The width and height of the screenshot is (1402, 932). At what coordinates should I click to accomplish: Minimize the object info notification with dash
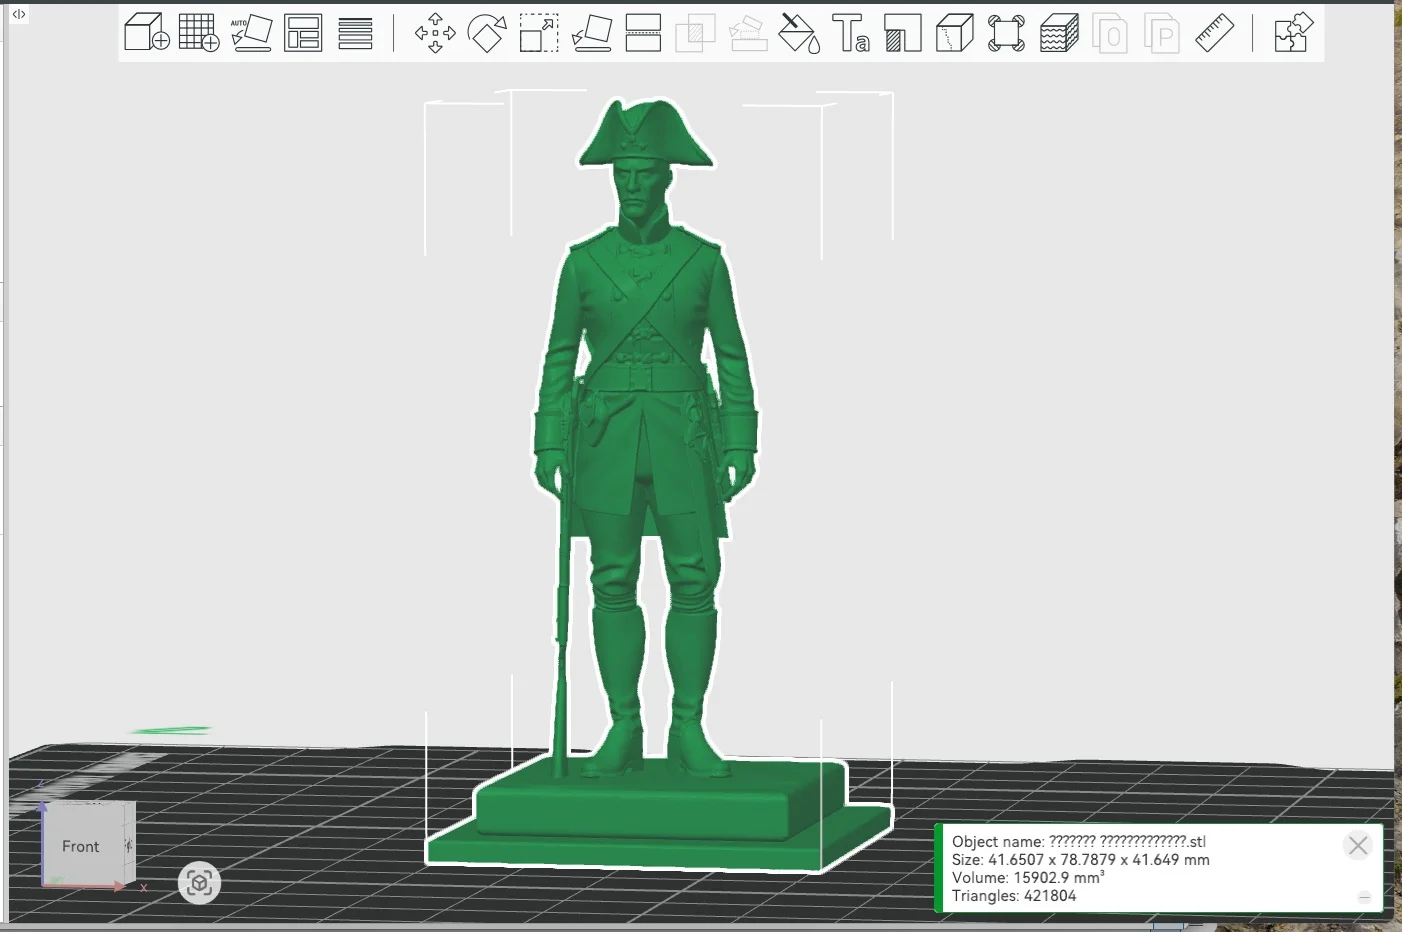pyautogui.click(x=1364, y=897)
